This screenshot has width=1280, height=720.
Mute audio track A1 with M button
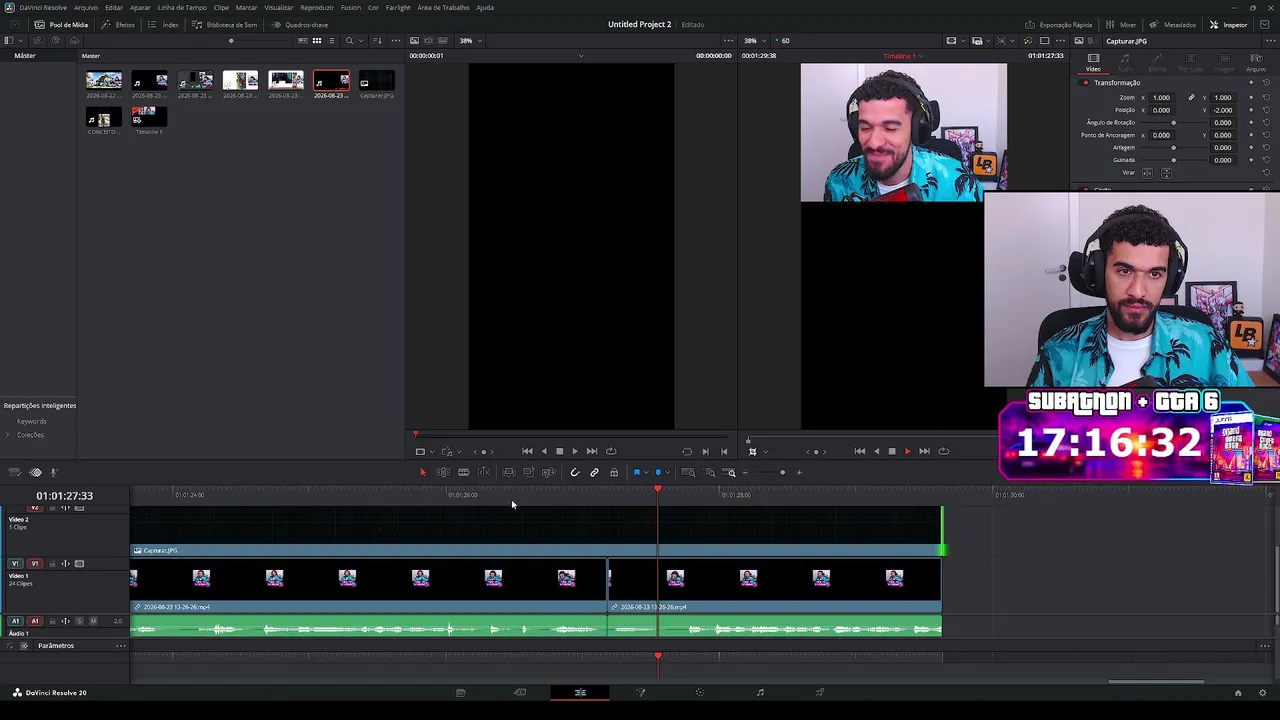coord(93,621)
